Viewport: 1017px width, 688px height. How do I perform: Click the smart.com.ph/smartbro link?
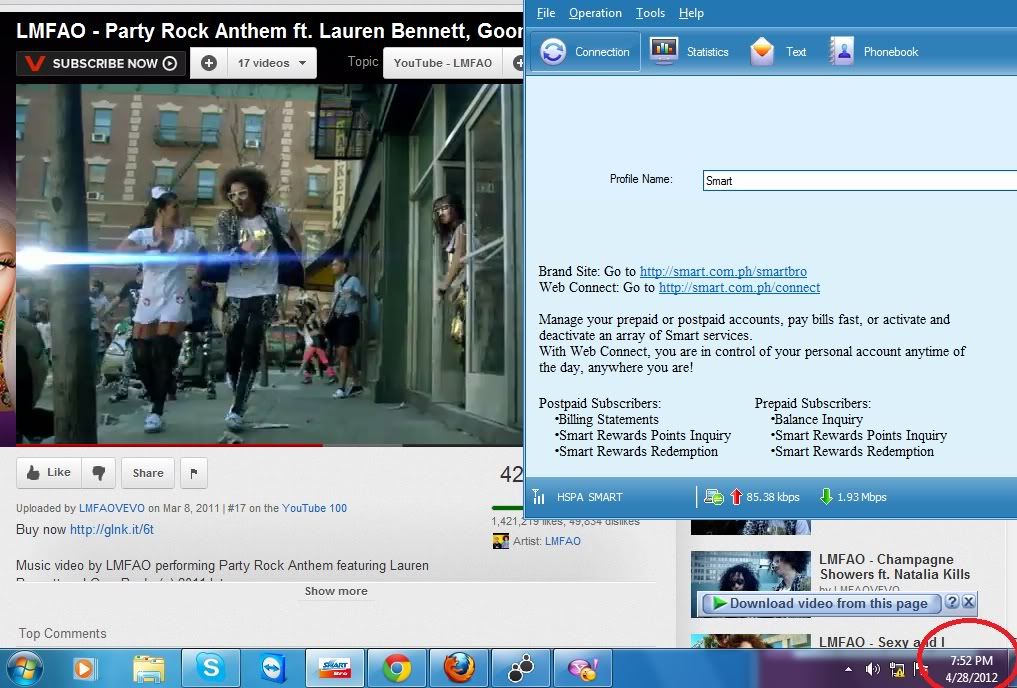pos(723,271)
